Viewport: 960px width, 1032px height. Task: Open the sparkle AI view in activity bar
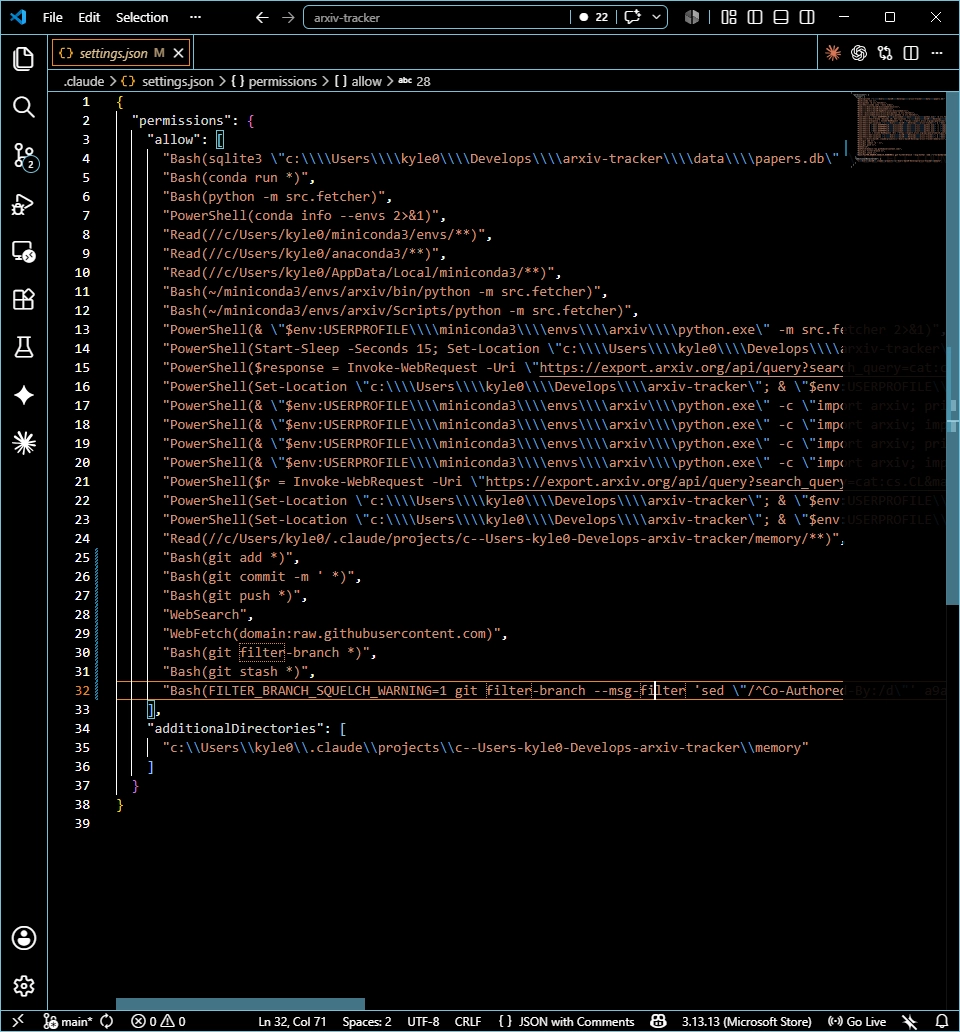coord(24,395)
